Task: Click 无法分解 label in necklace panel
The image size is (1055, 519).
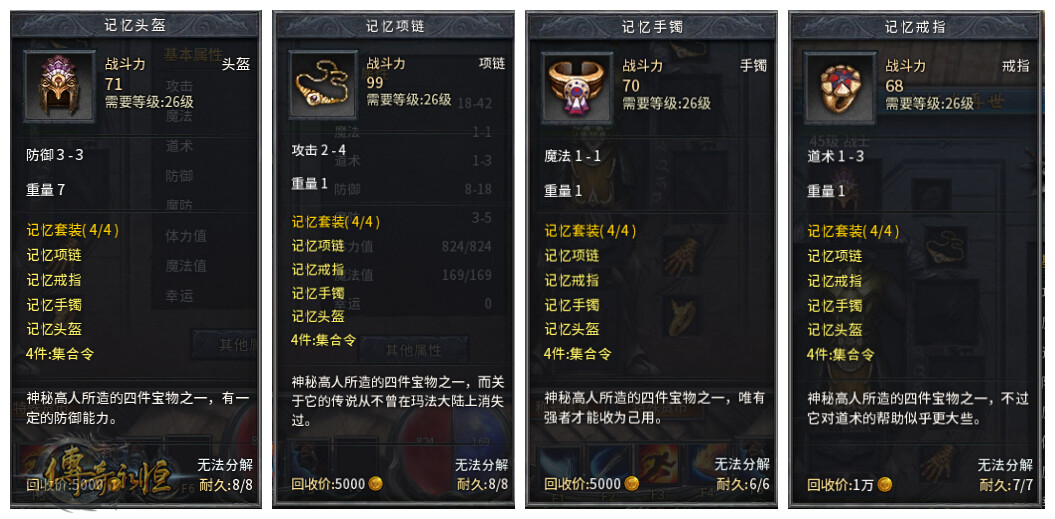Action: click(x=482, y=465)
